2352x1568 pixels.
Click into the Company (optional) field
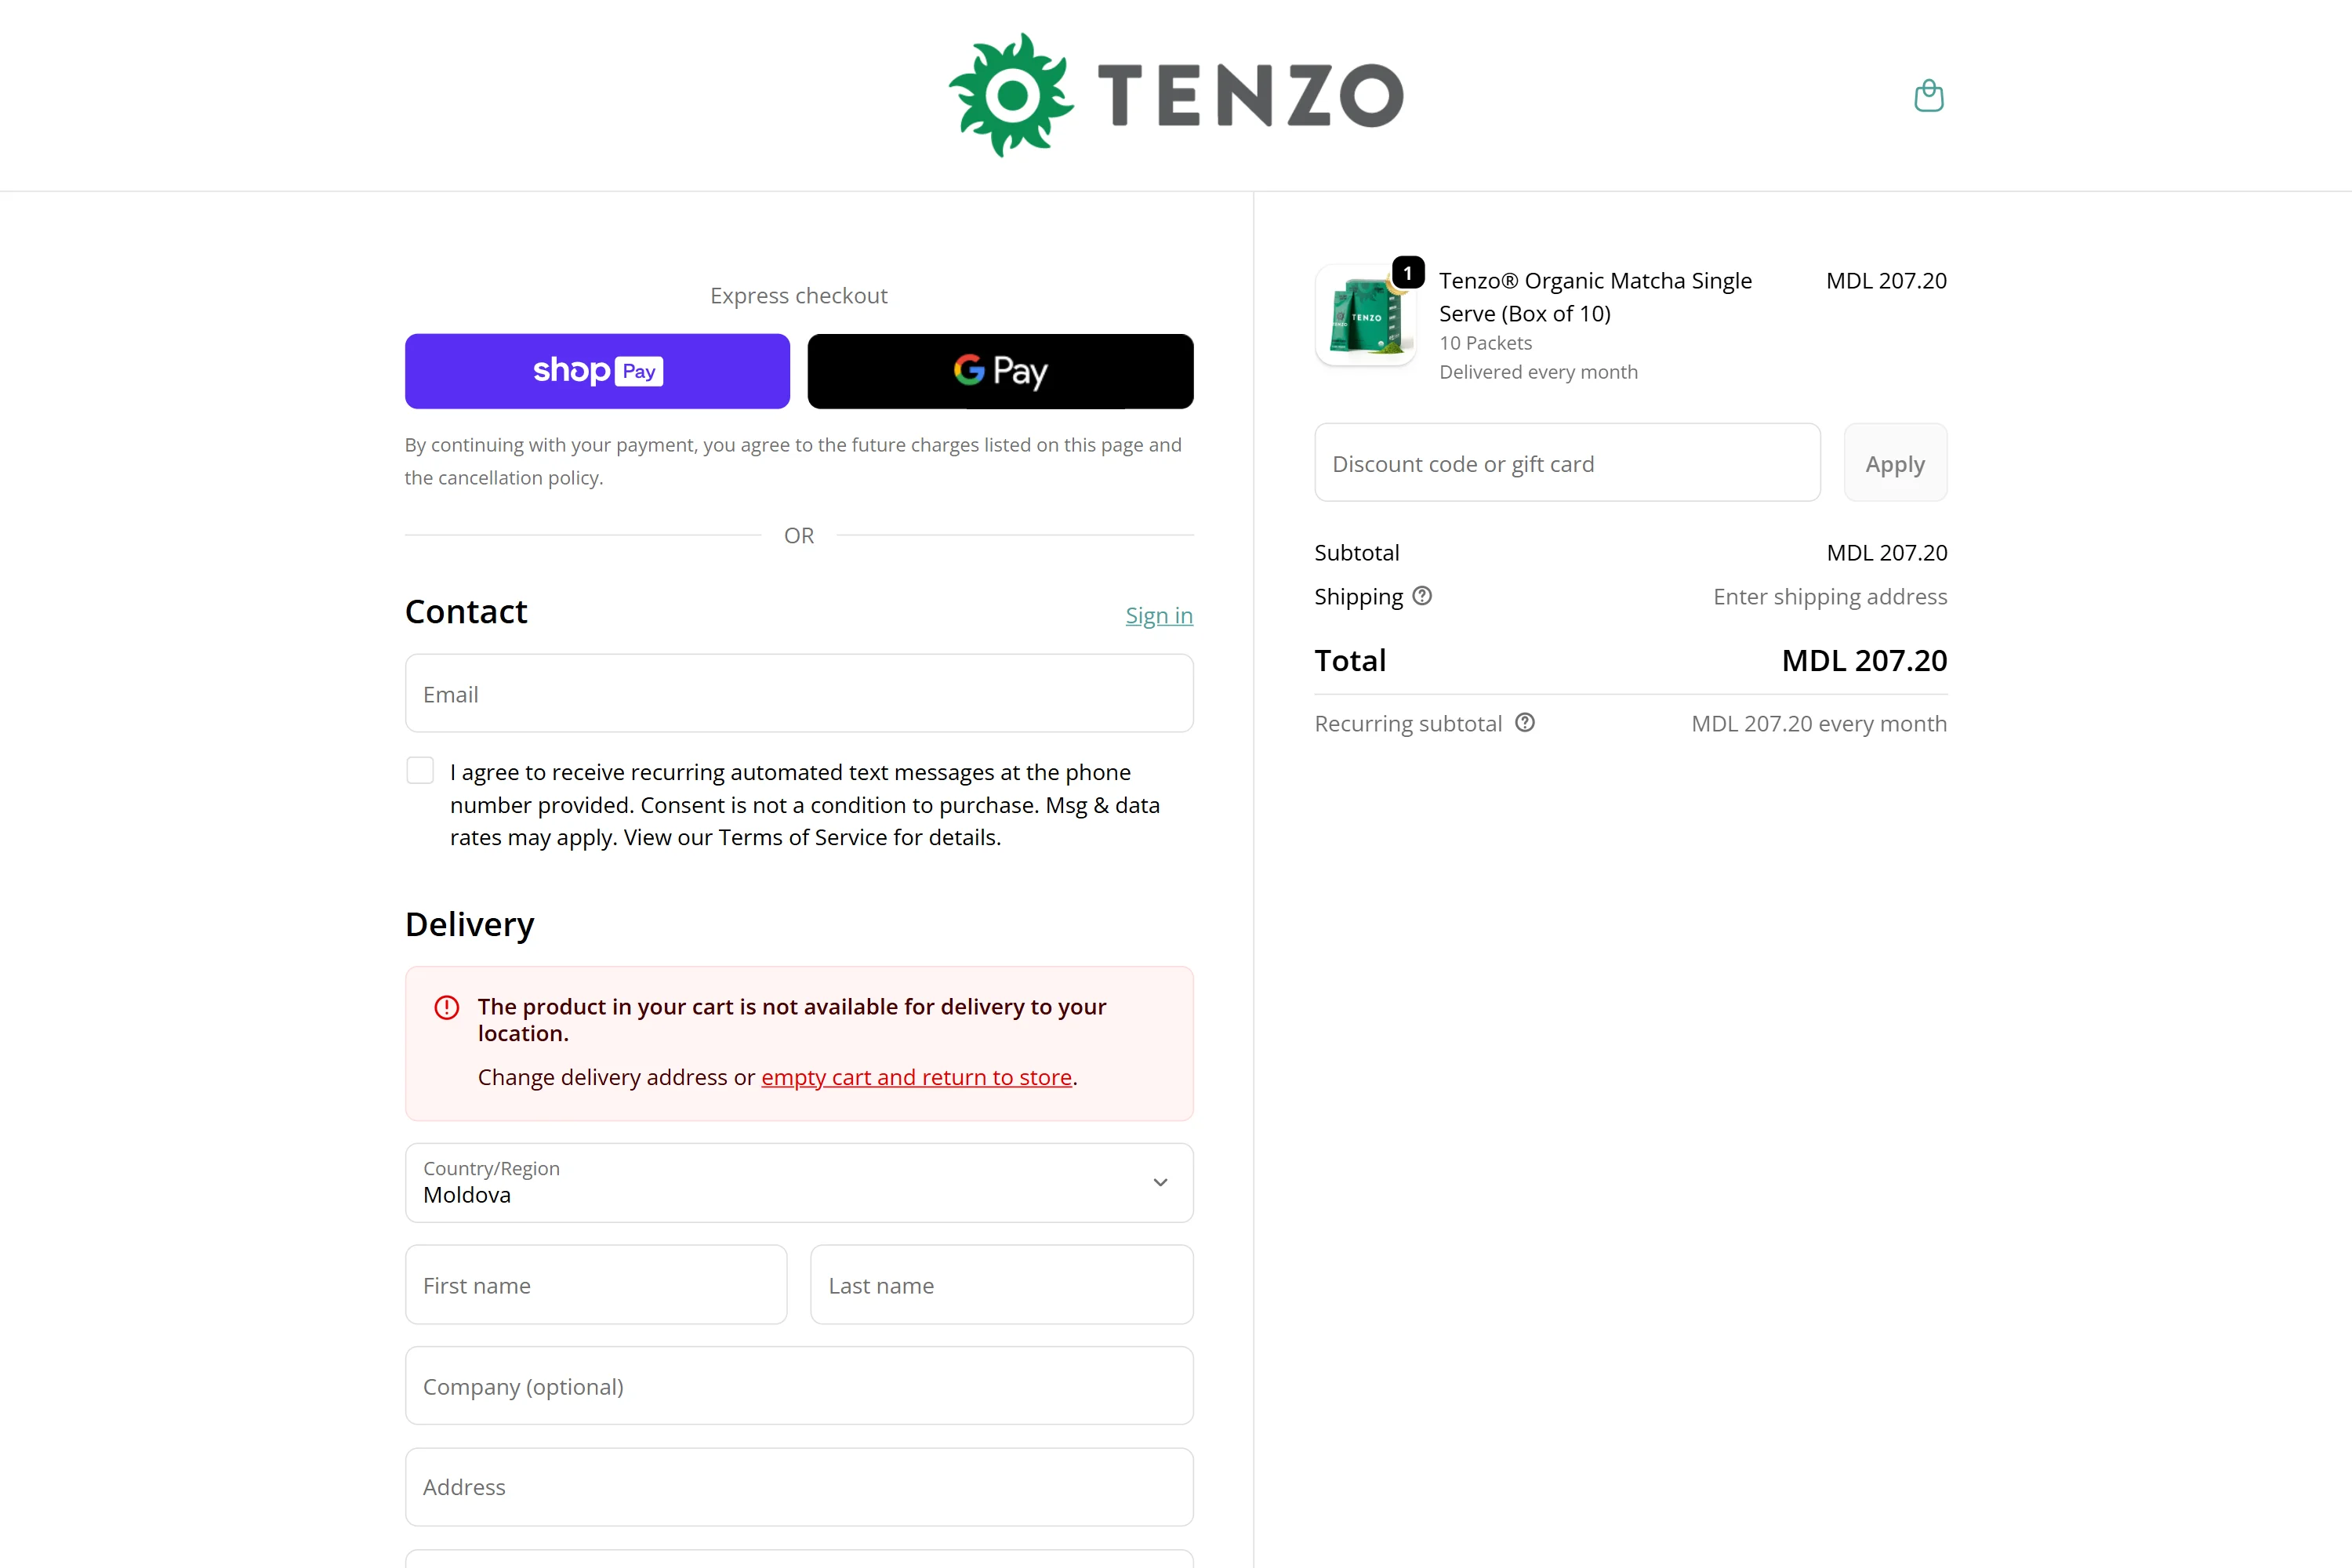click(x=799, y=1386)
